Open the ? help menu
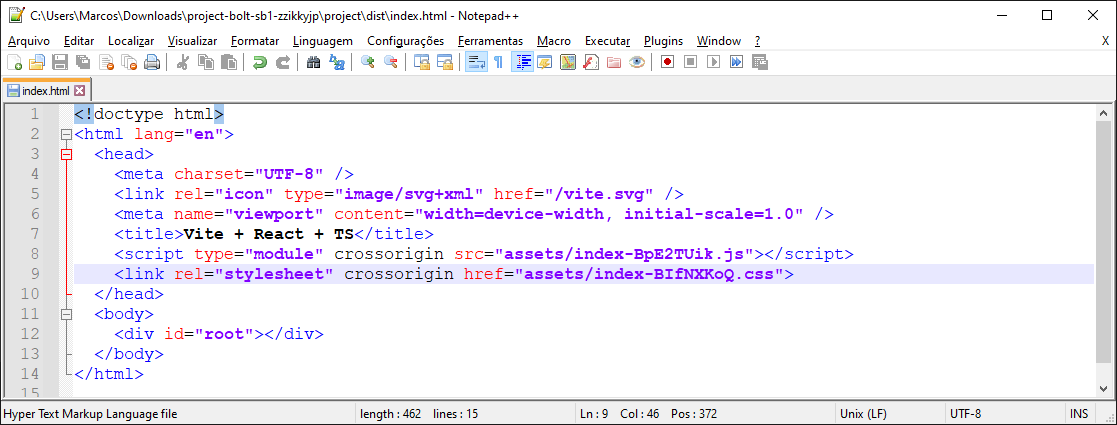This screenshot has width=1117, height=425. pos(757,41)
